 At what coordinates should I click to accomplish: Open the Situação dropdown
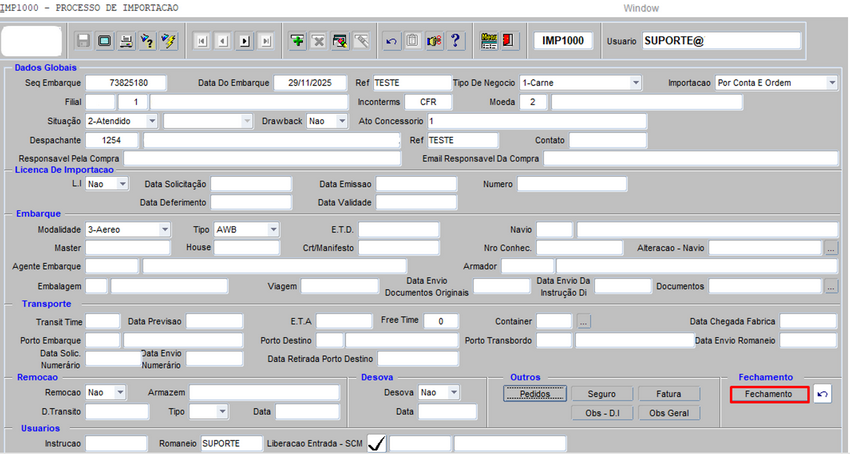coord(151,121)
